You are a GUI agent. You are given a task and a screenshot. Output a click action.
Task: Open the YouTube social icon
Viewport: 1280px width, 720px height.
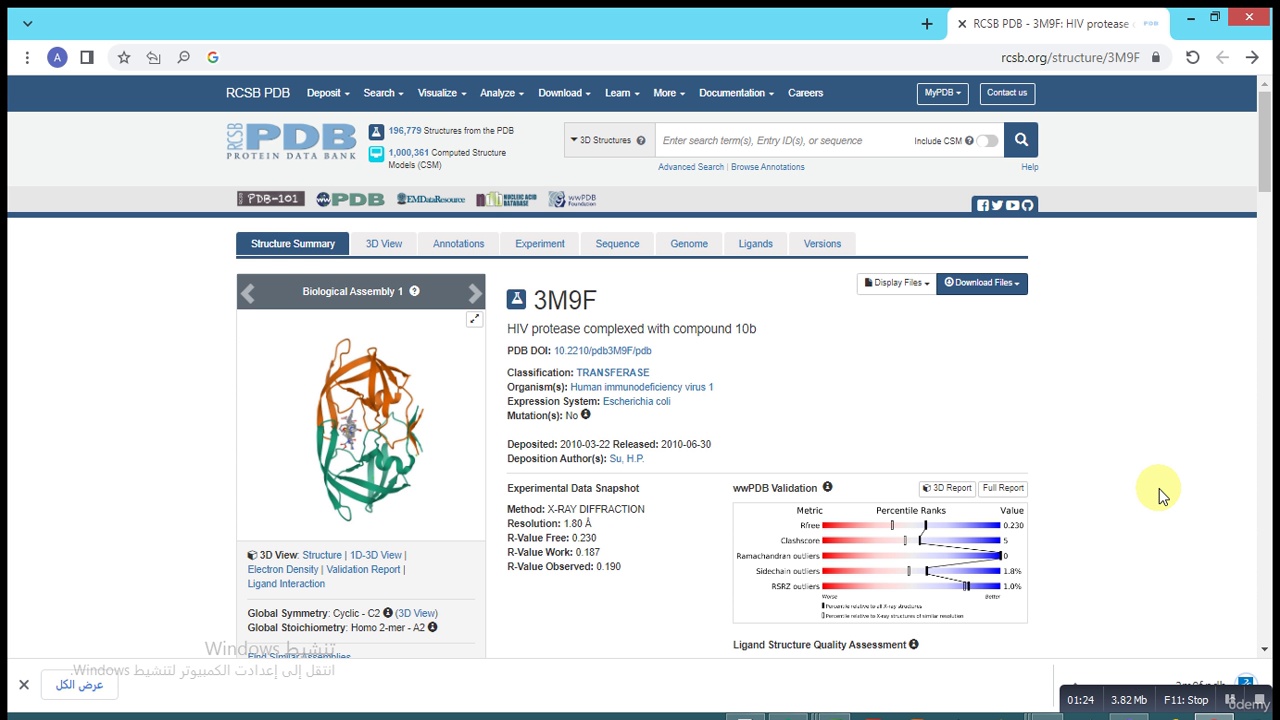1012,205
